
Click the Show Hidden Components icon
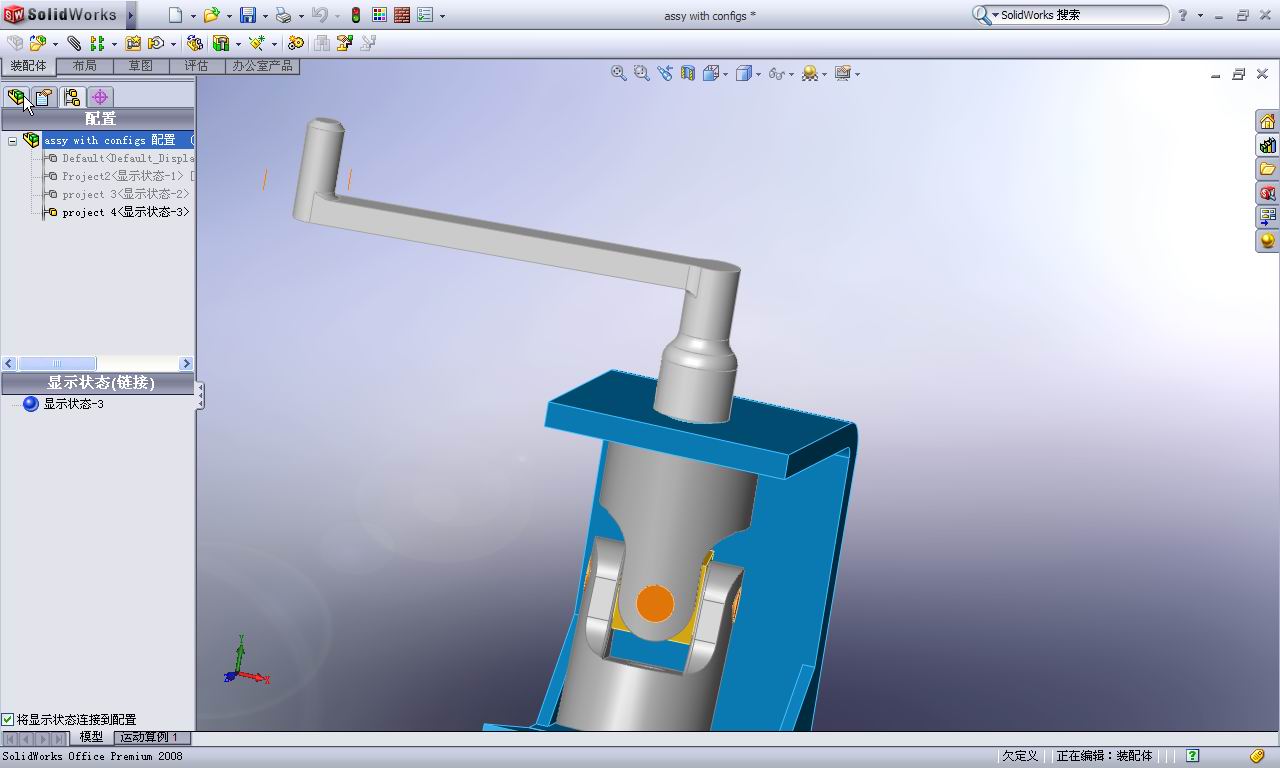coord(195,43)
